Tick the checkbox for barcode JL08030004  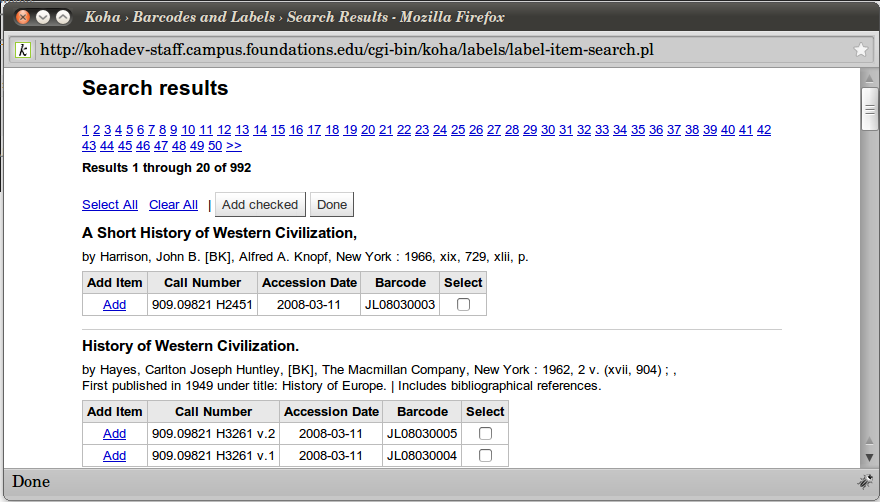485,456
